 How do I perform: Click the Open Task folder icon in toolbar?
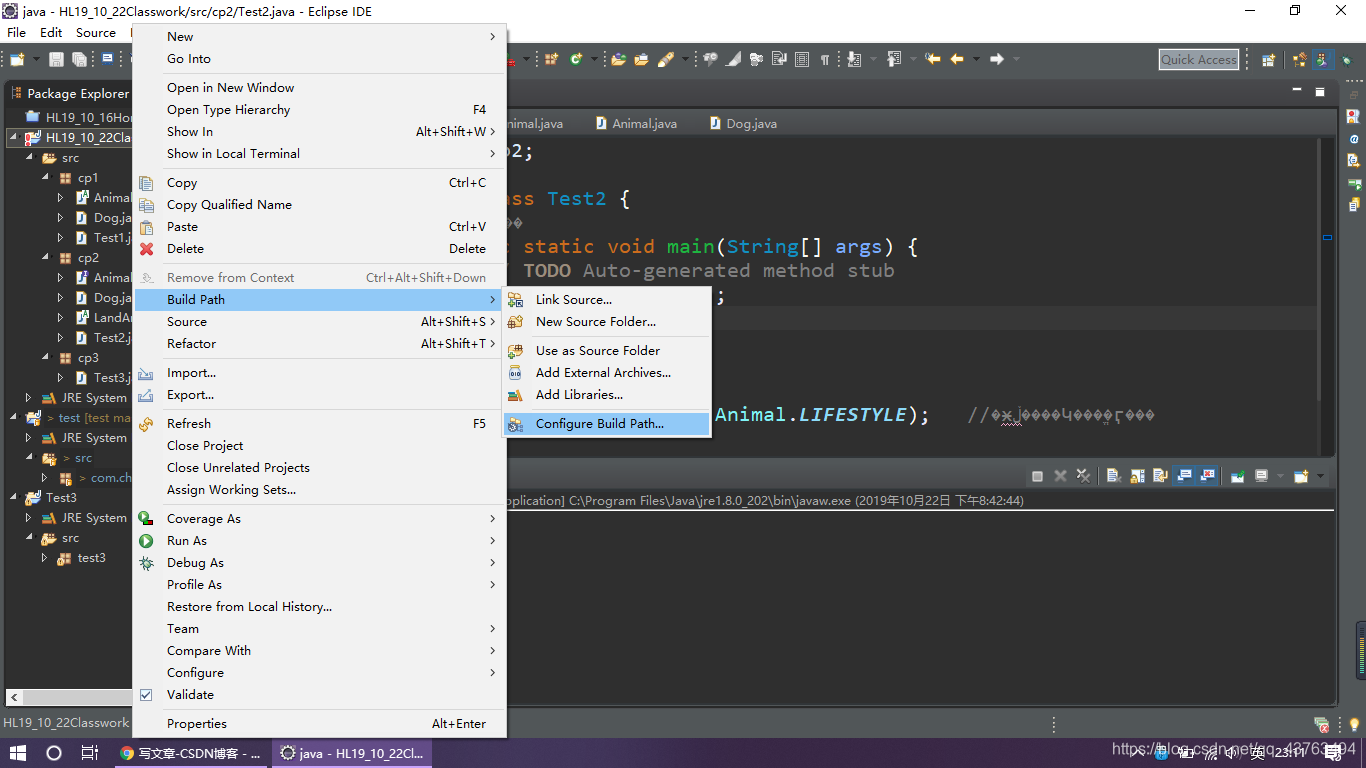pos(641,60)
